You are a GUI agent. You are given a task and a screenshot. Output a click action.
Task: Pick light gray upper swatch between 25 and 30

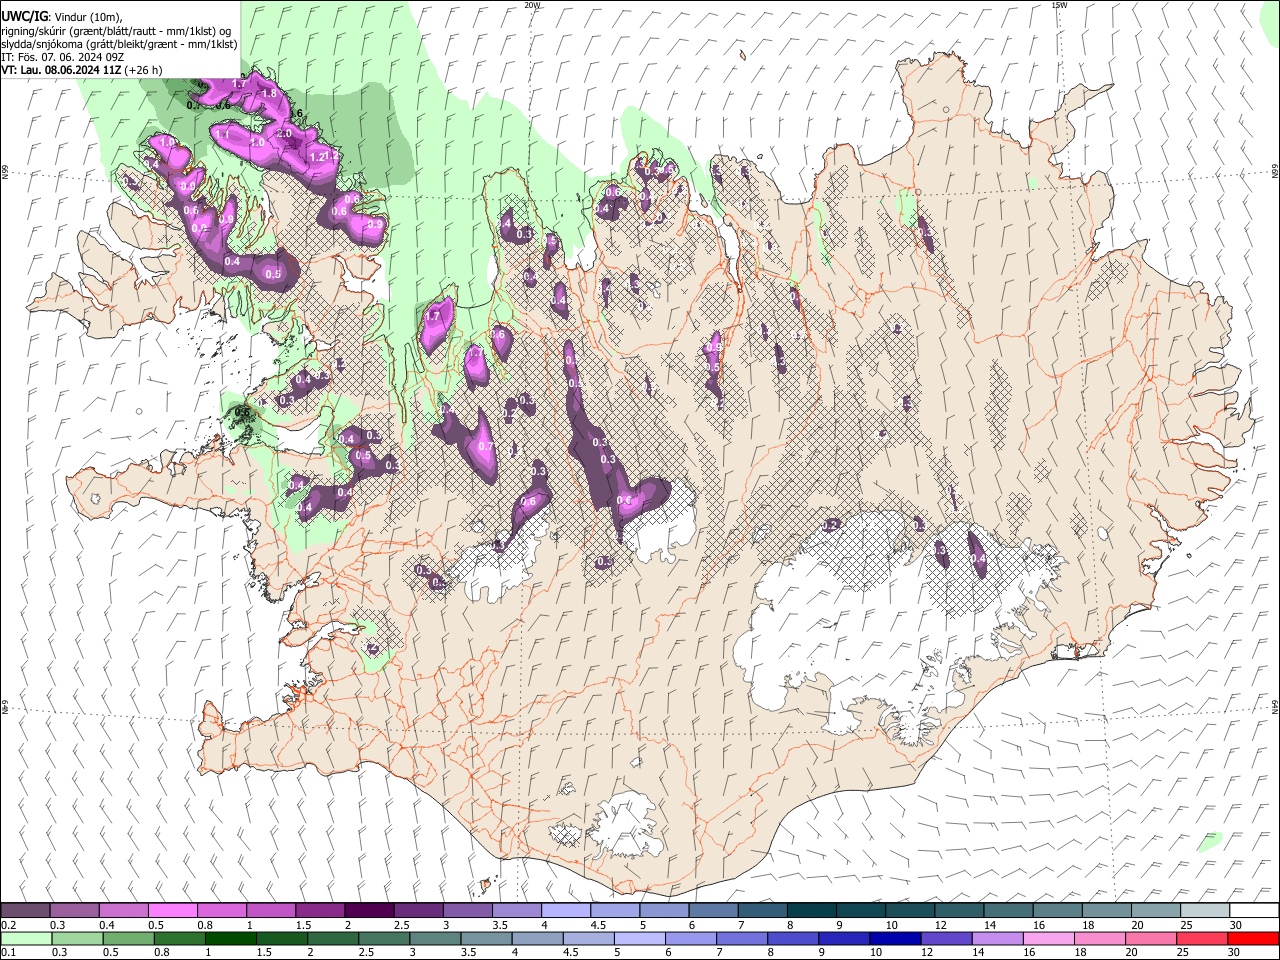click(x=1205, y=911)
